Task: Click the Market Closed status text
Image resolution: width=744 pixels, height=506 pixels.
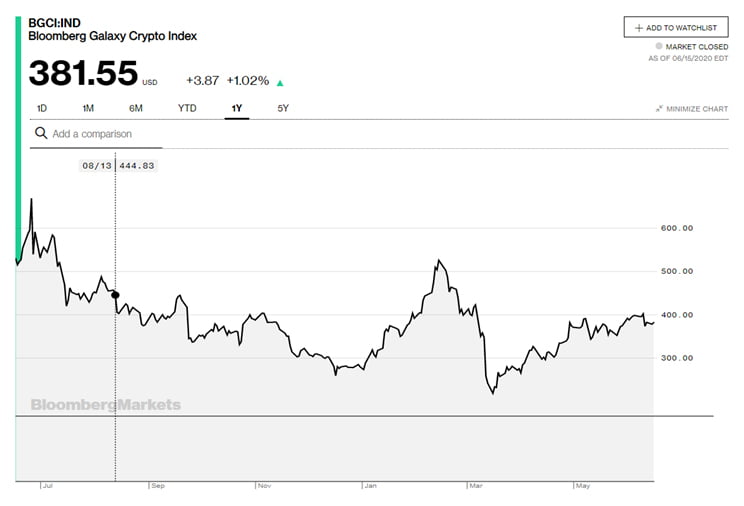Action: 697,47
